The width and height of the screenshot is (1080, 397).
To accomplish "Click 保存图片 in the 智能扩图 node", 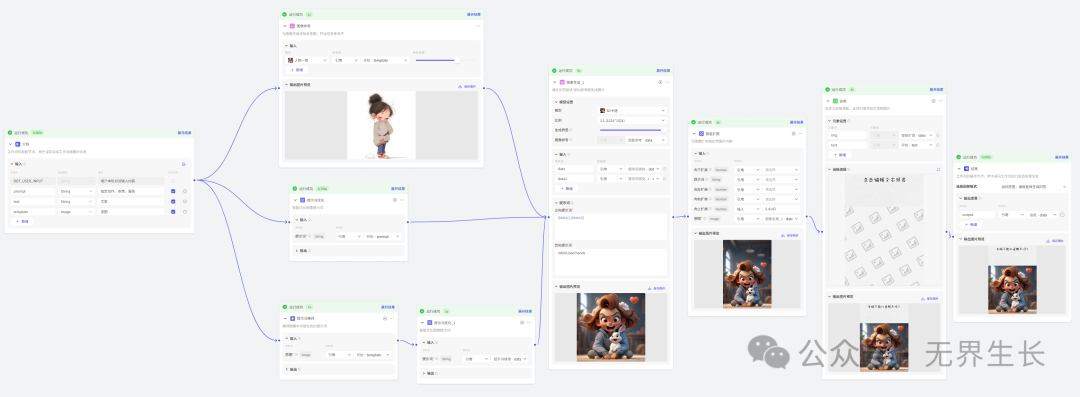I will 791,235.
